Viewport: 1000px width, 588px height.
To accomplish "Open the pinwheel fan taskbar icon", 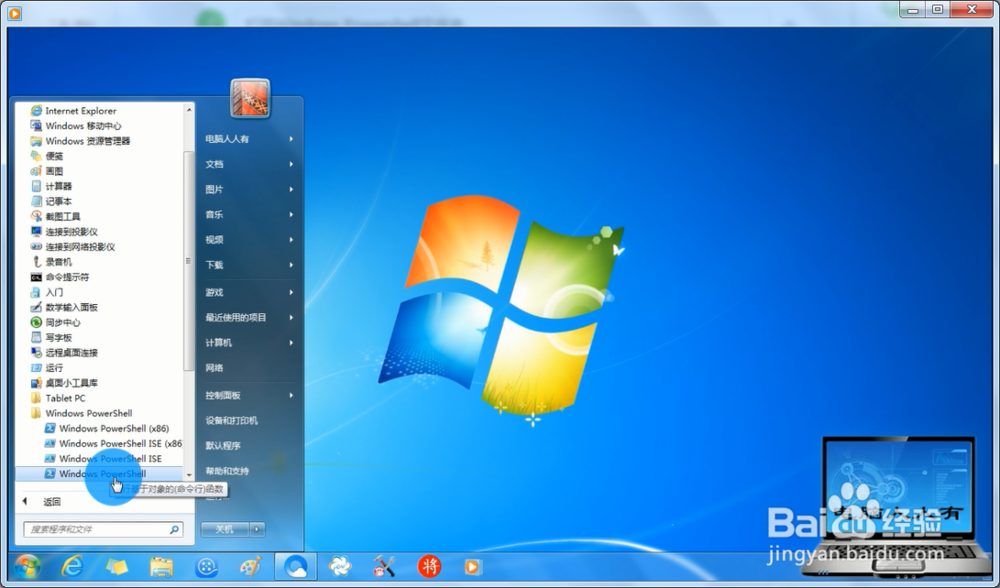I will [x=340, y=566].
